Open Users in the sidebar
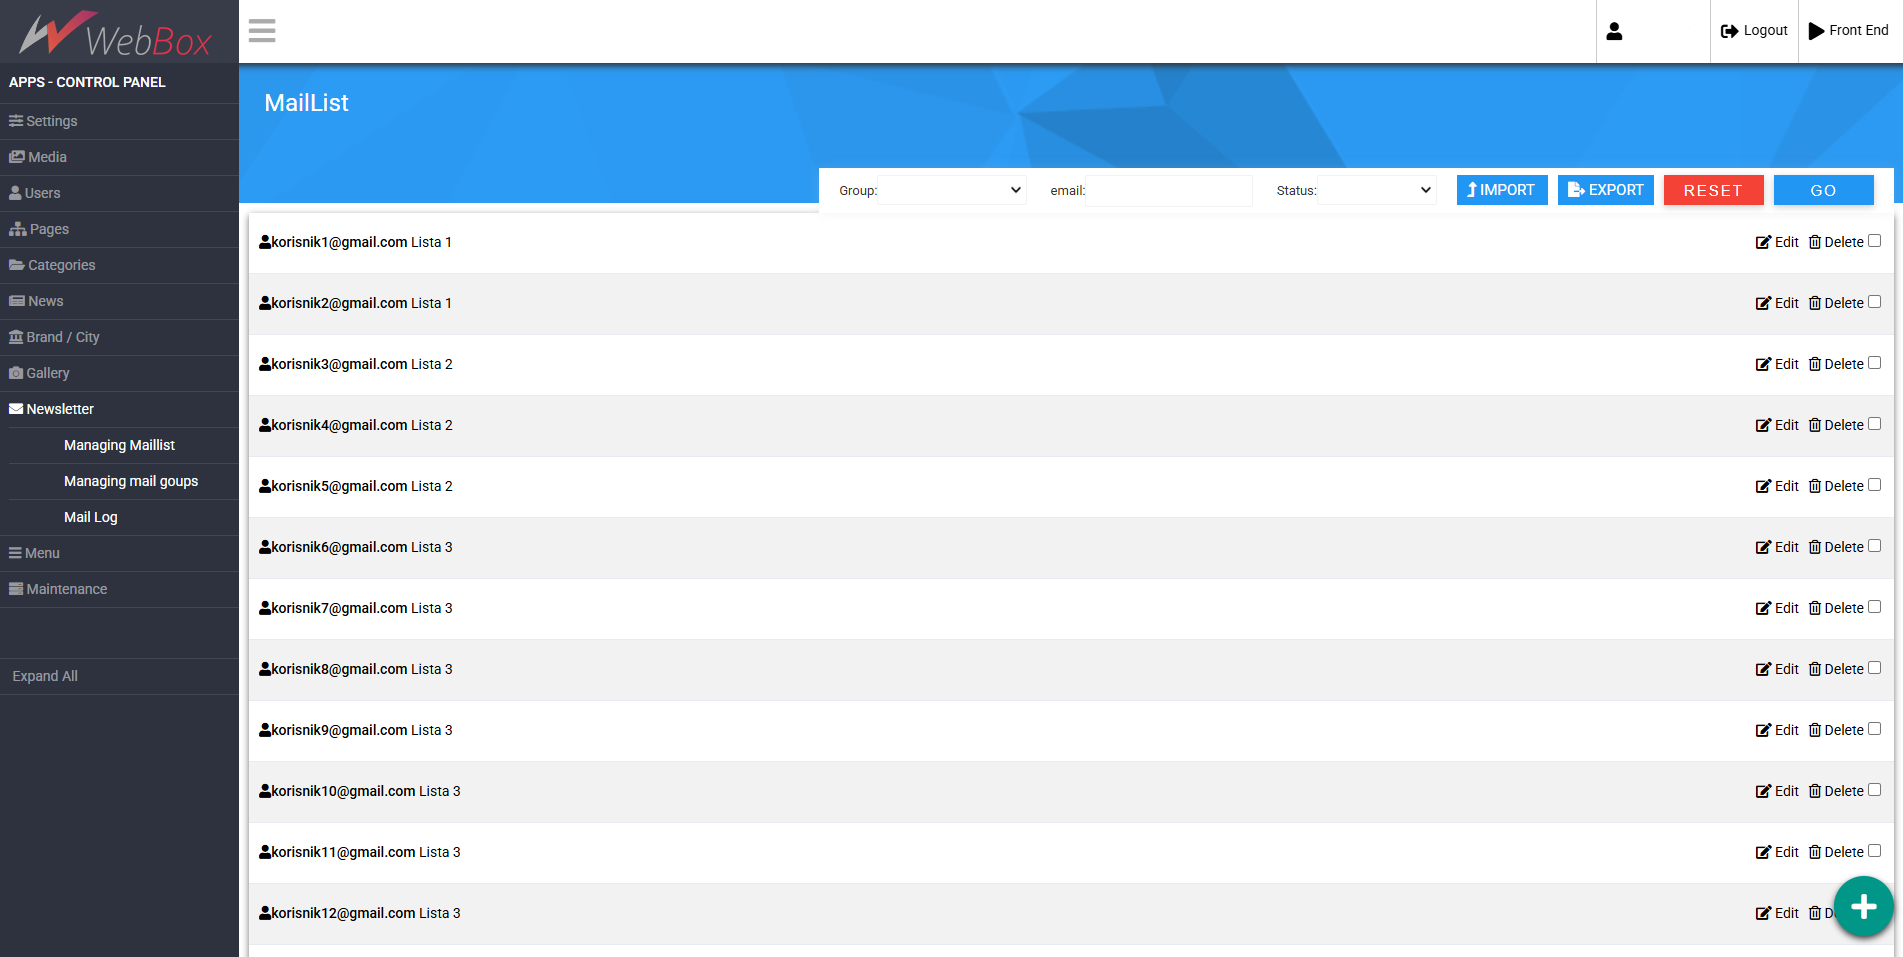 [x=119, y=193]
